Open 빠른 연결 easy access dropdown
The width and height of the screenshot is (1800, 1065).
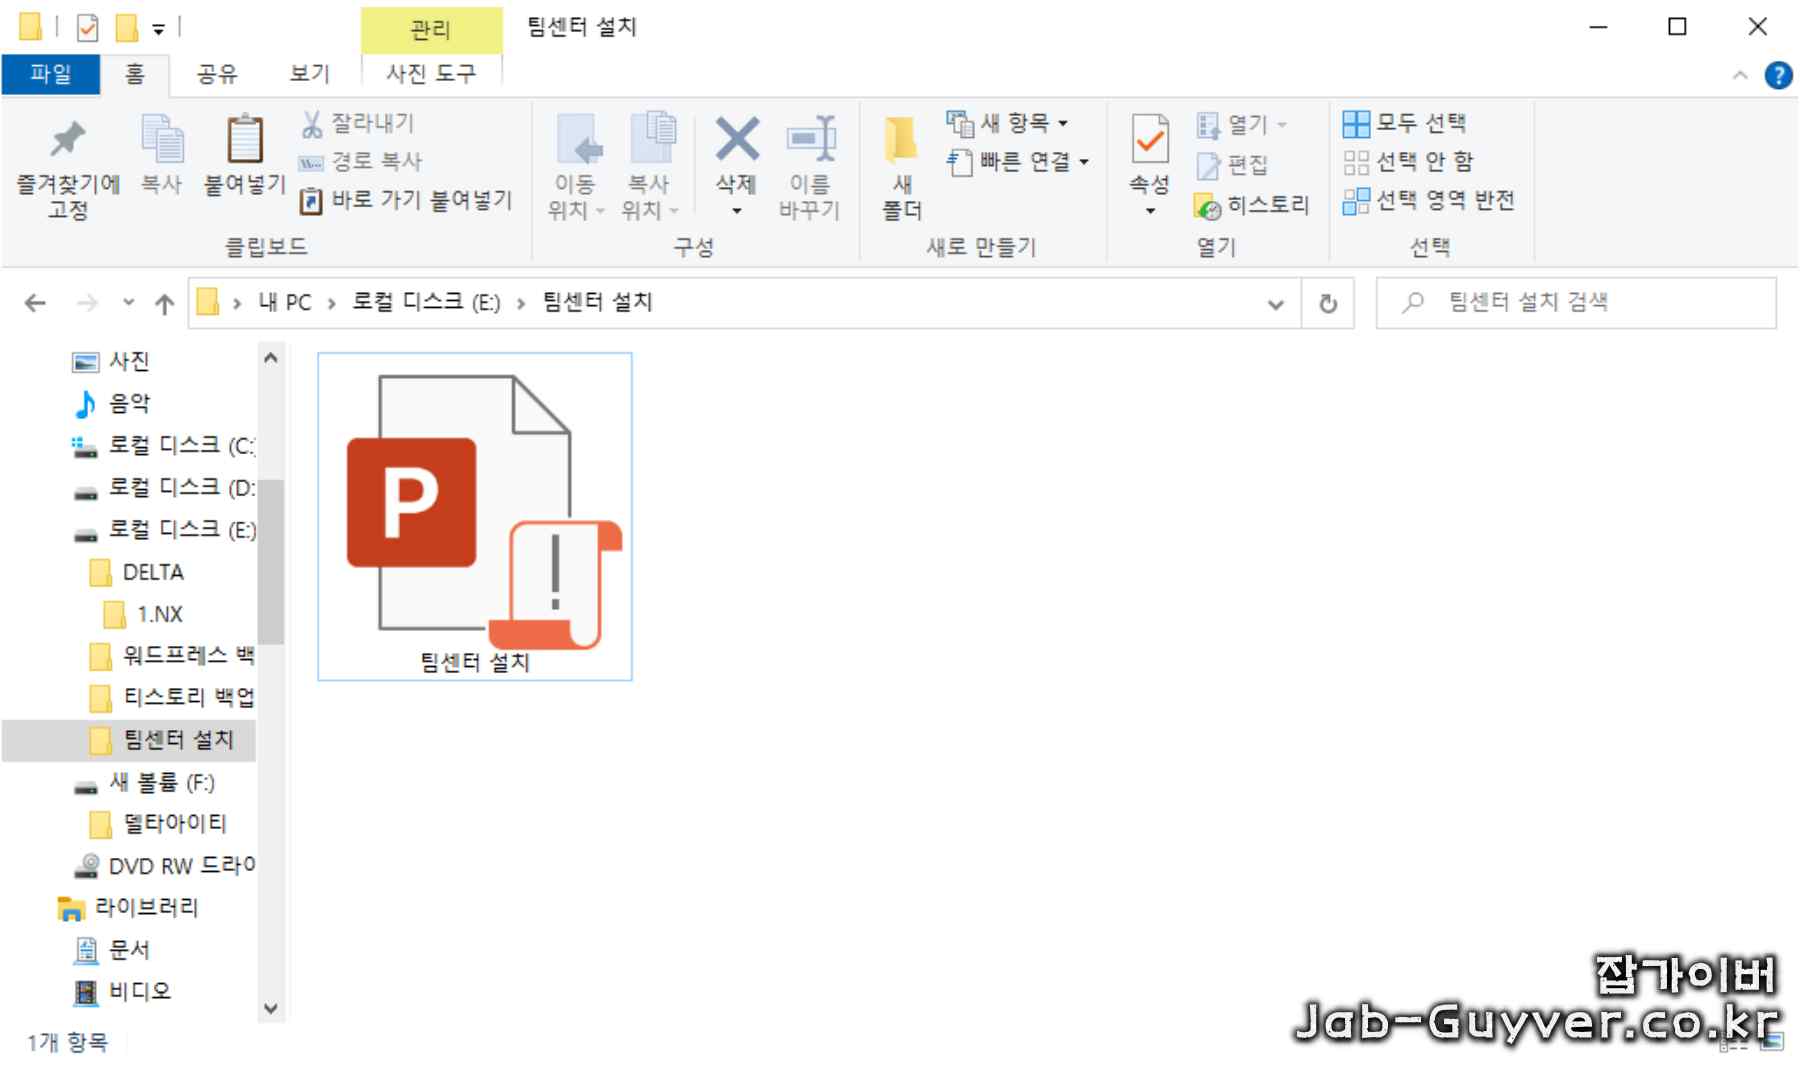[x=1019, y=161]
